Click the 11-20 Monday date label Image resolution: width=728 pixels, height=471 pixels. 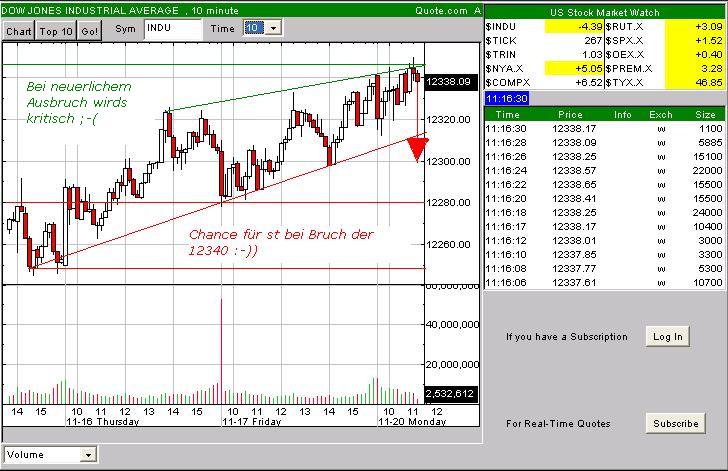[x=412, y=422]
